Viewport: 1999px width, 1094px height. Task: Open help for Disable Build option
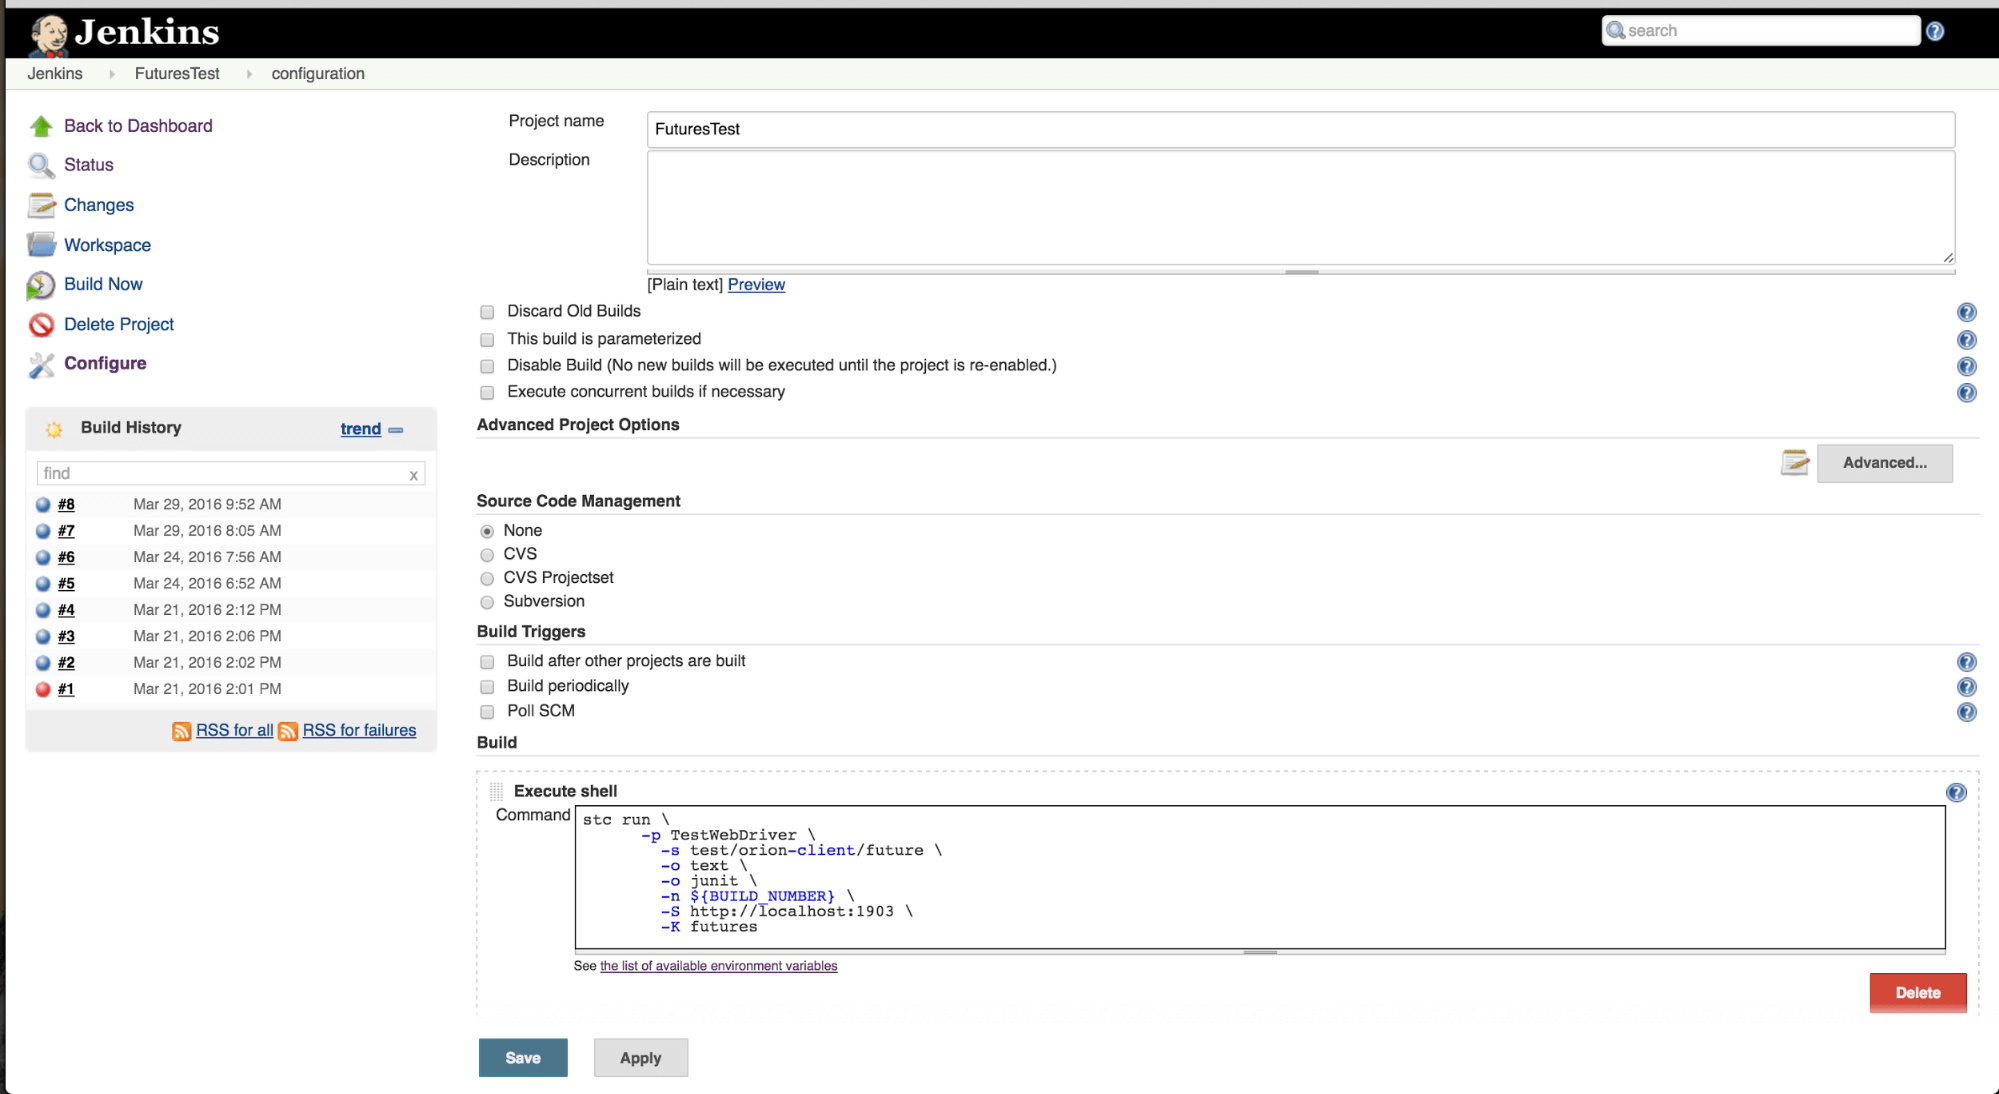(x=1967, y=367)
